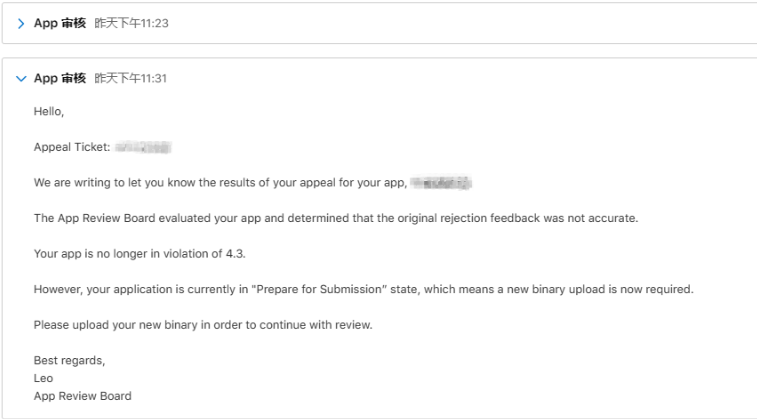
Task: Click the 昨天下午11:31 timestamp
Action: tap(131, 78)
